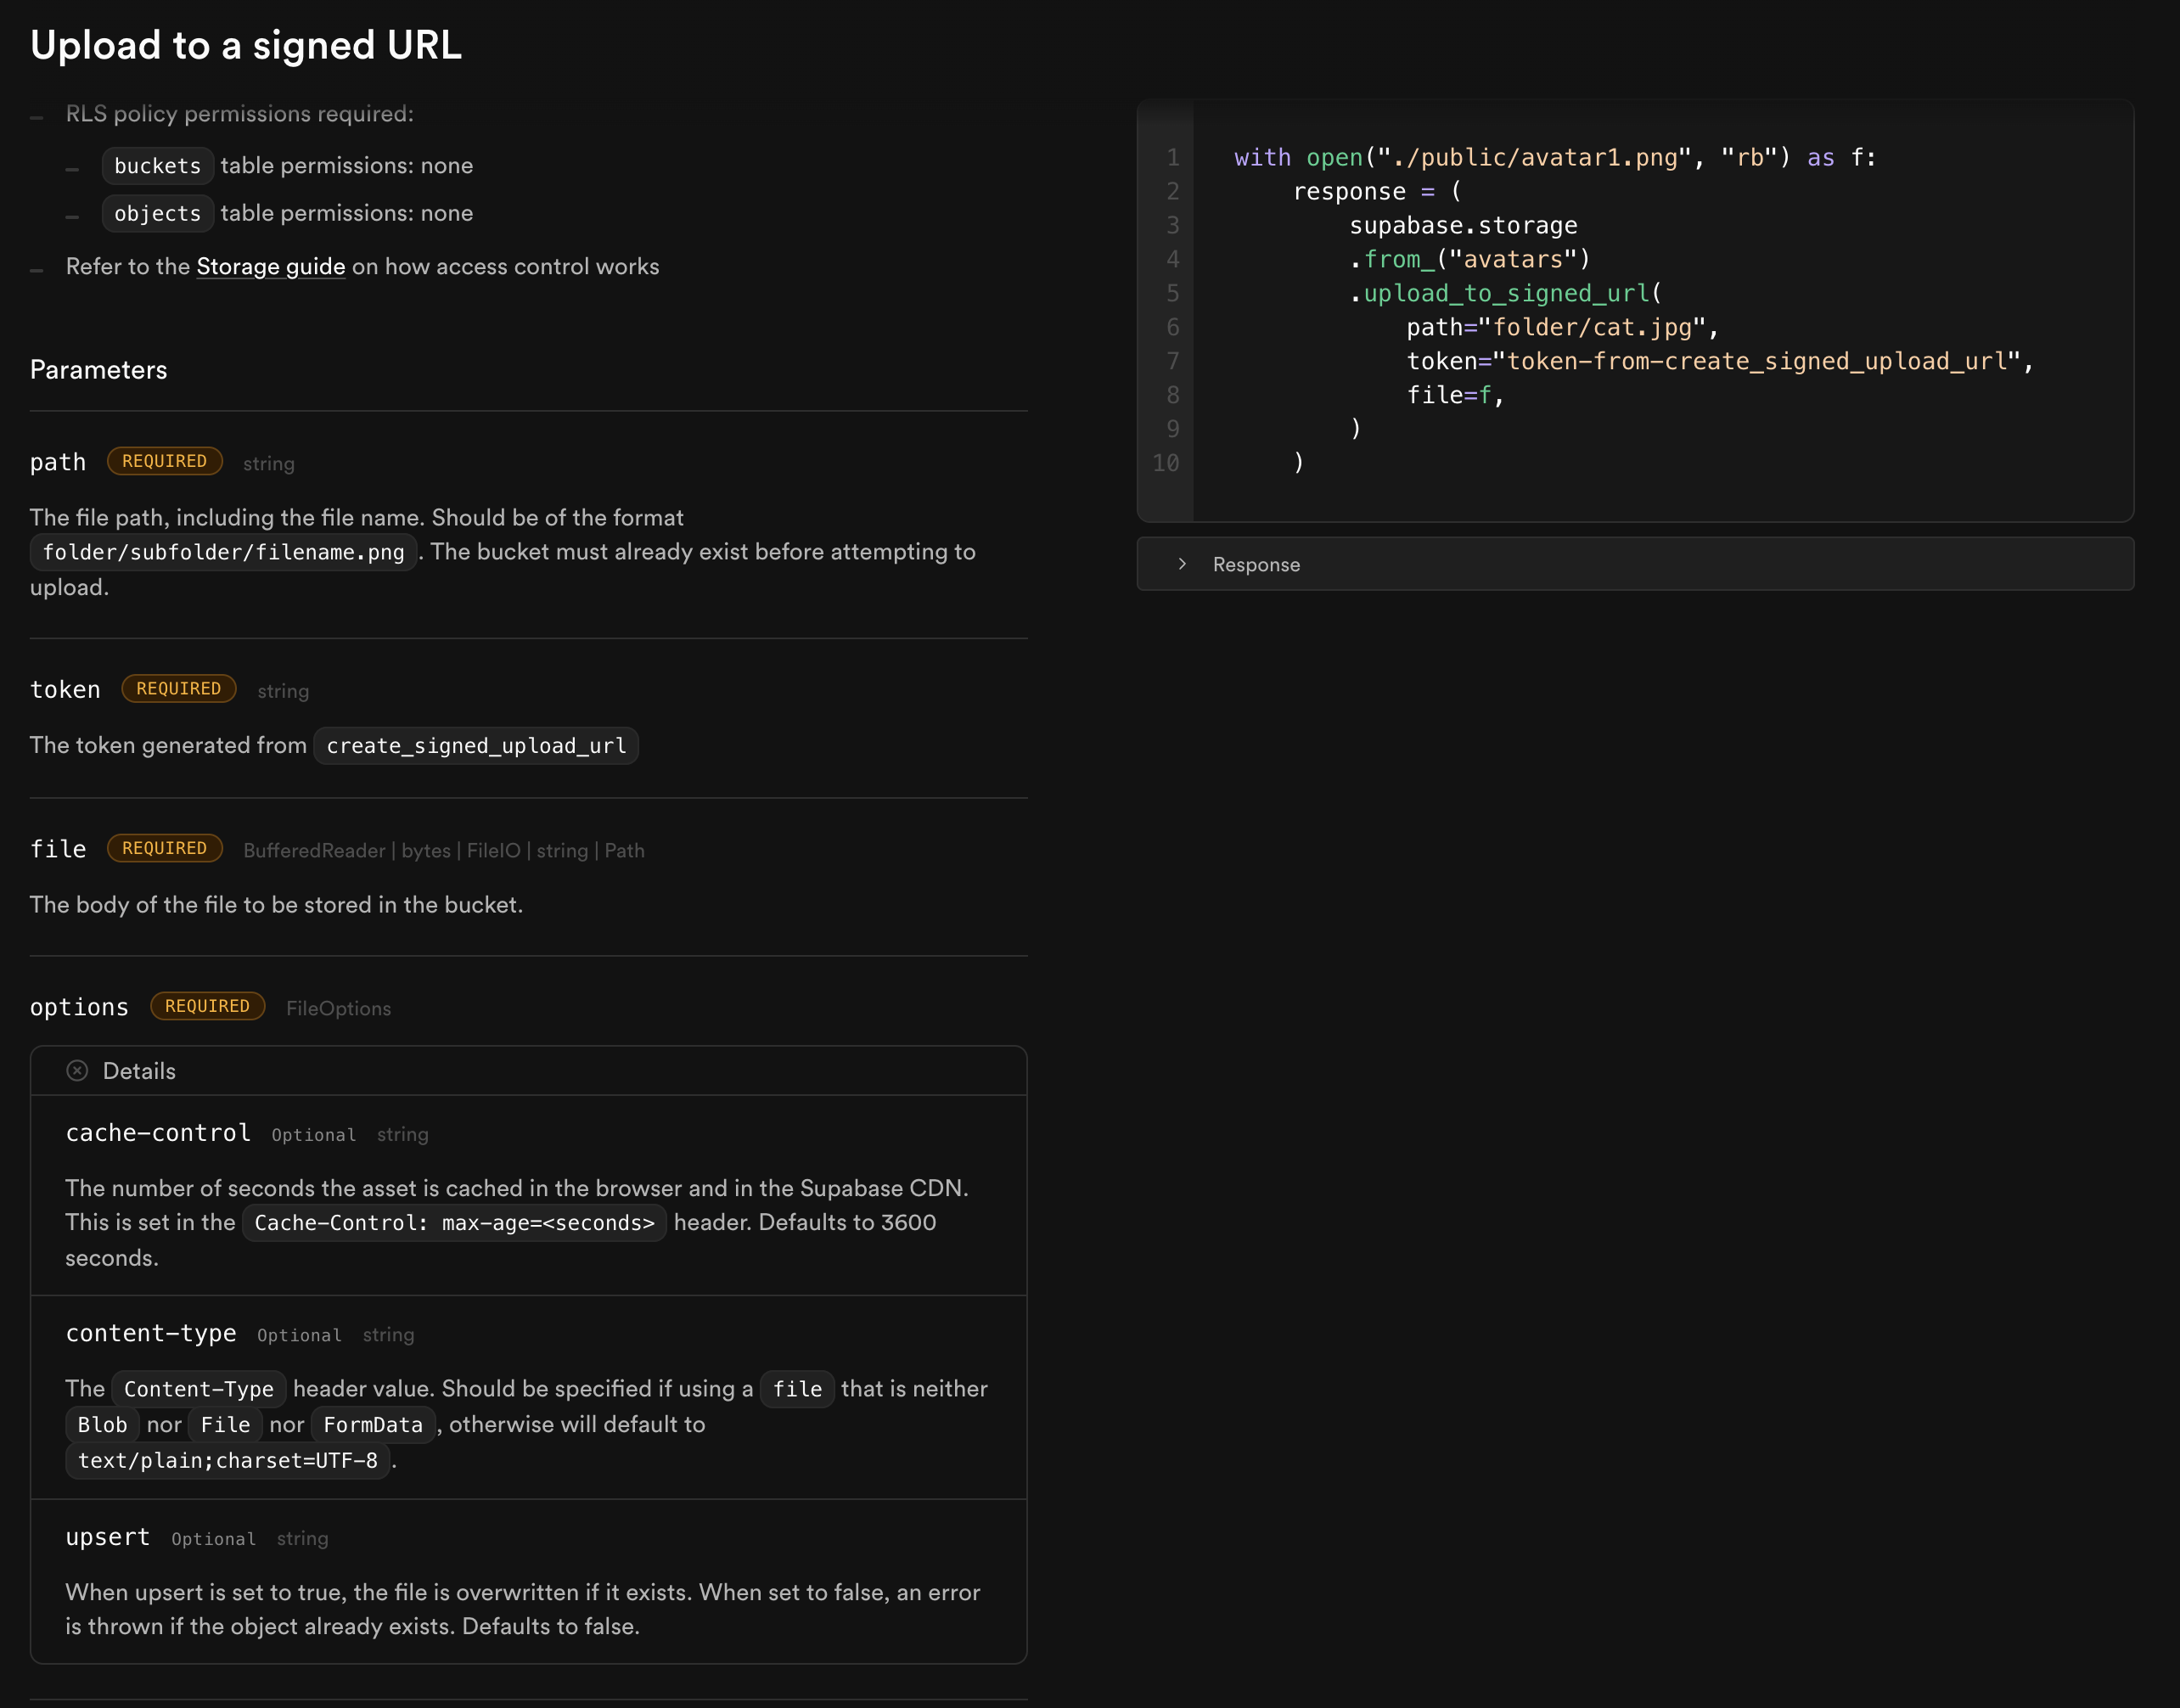Screen dimensions: 2180x1708
Task: Click the Upload to a signed URL heading
Action: pyautogui.click(x=246, y=45)
